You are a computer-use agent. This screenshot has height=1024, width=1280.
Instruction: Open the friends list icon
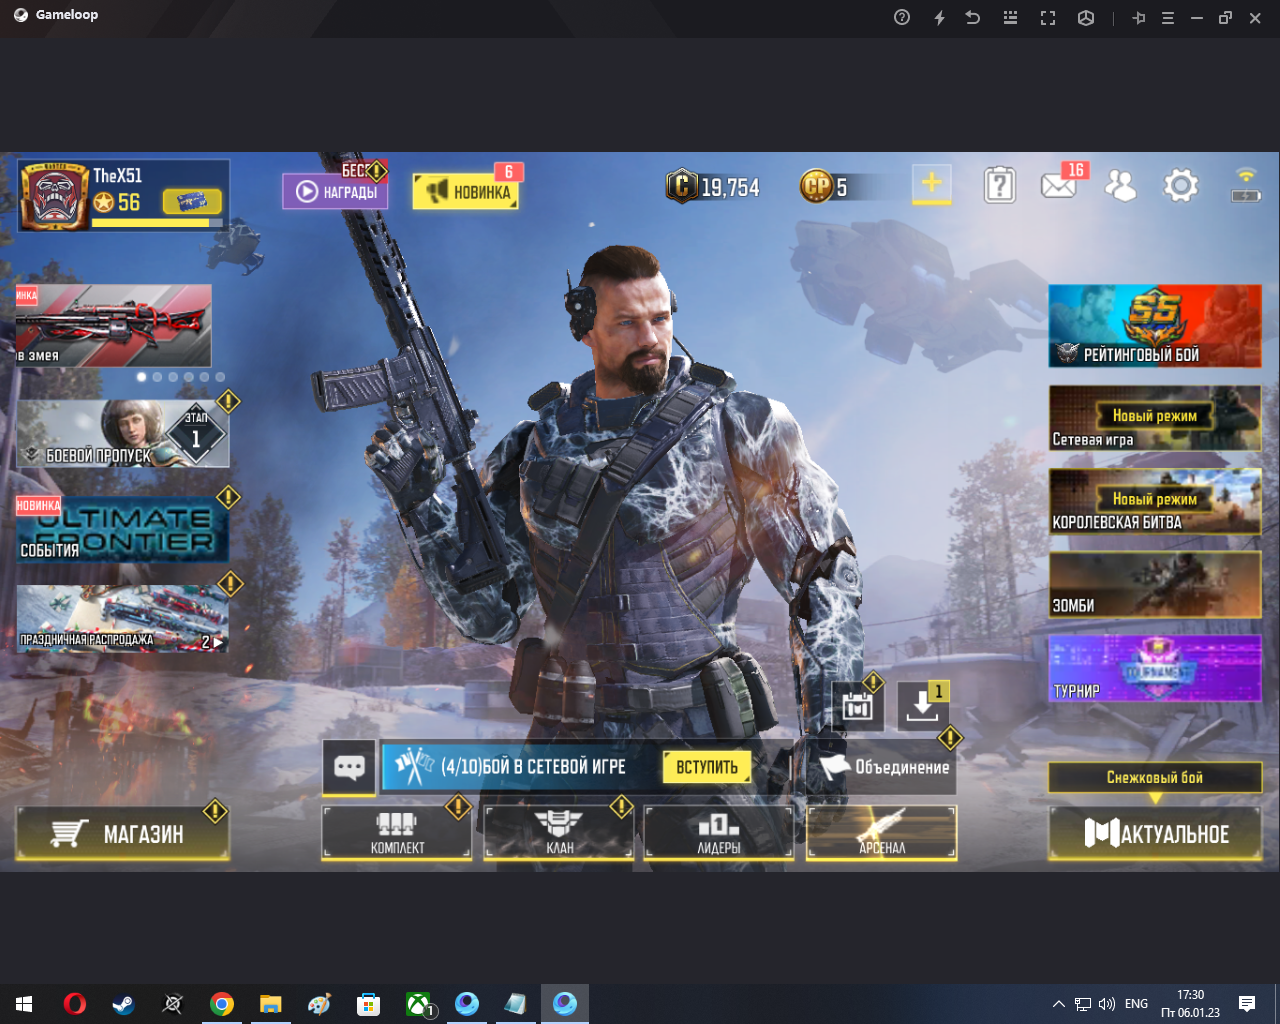(1120, 185)
